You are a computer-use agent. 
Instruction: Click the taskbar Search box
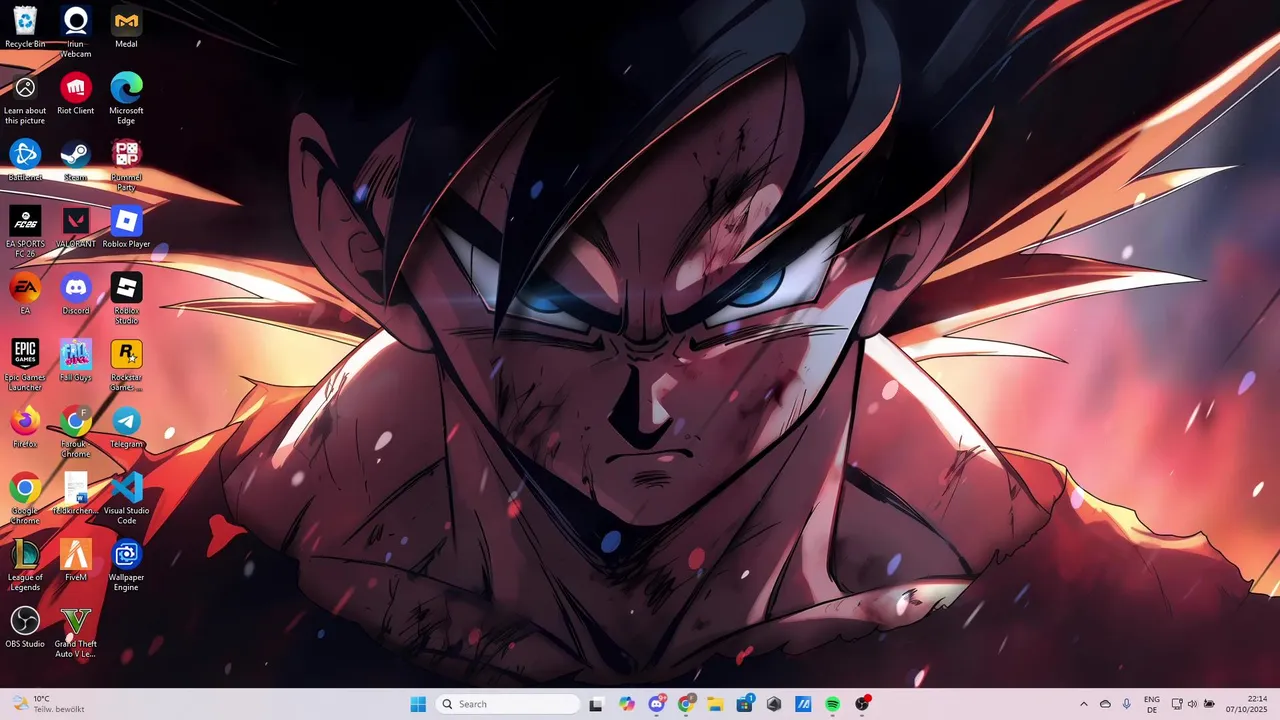click(x=508, y=704)
